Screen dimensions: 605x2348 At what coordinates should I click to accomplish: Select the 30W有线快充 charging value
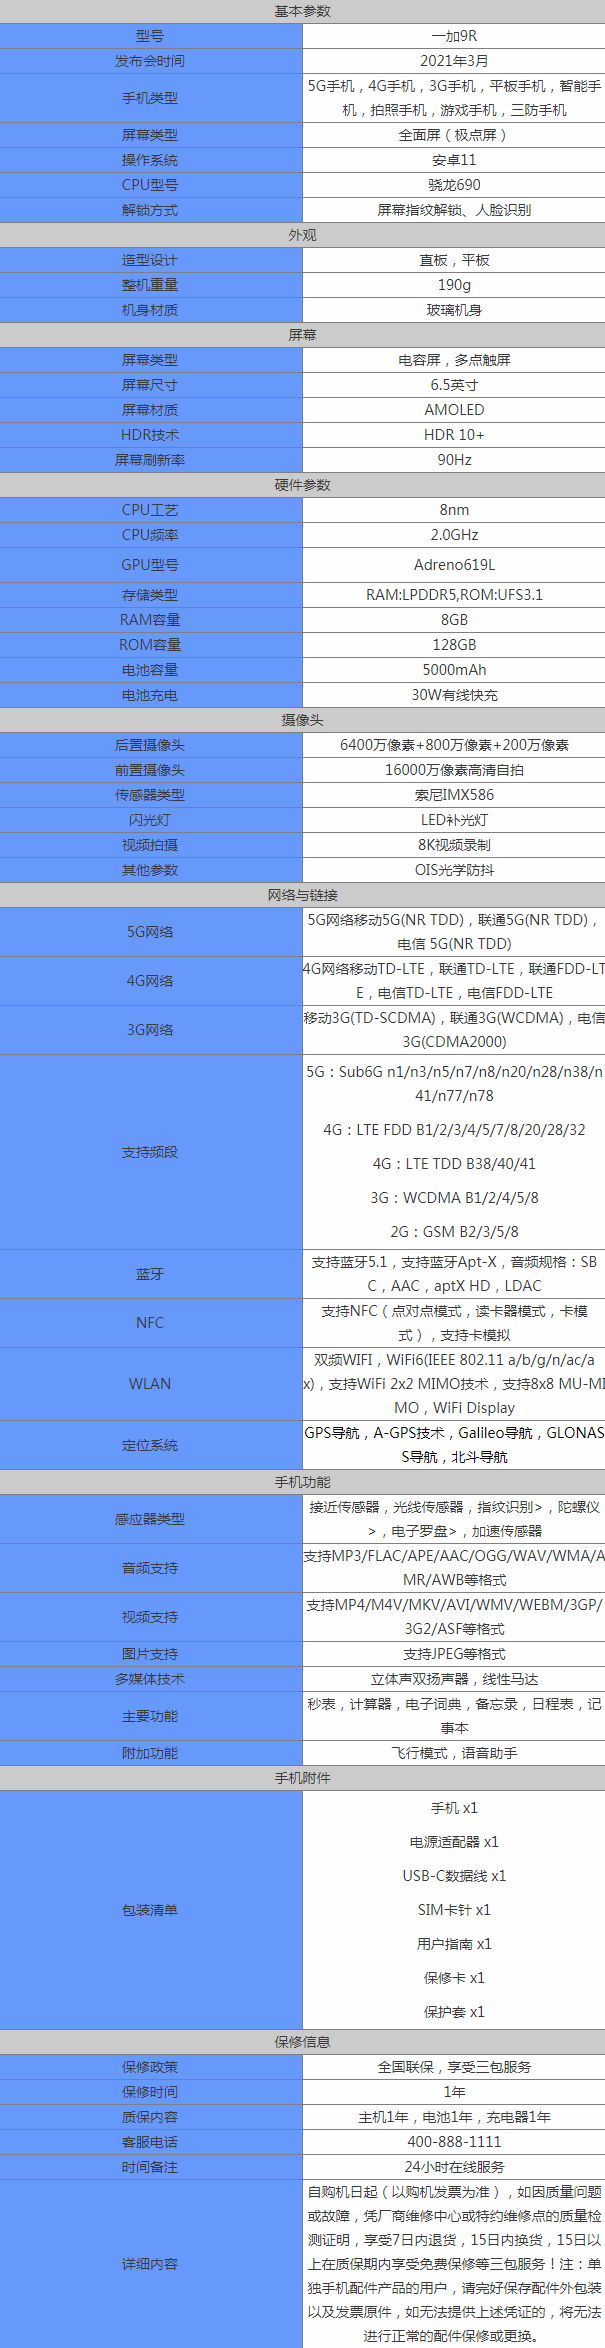click(x=454, y=695)
